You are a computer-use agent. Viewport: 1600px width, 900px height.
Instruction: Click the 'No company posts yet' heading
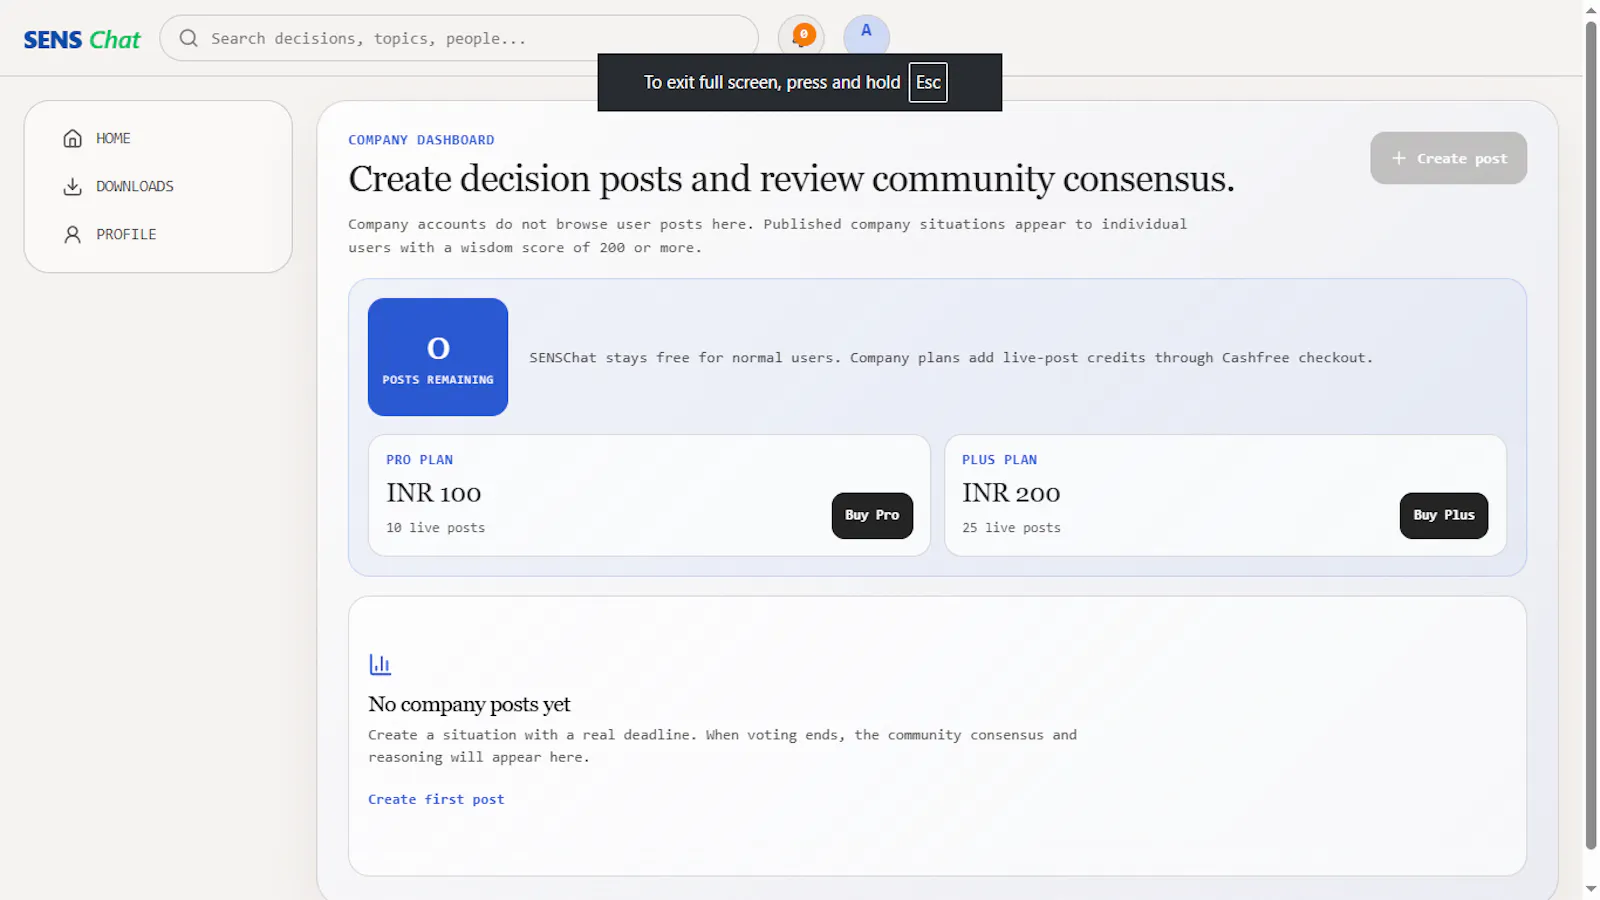[x=469, y=704]
